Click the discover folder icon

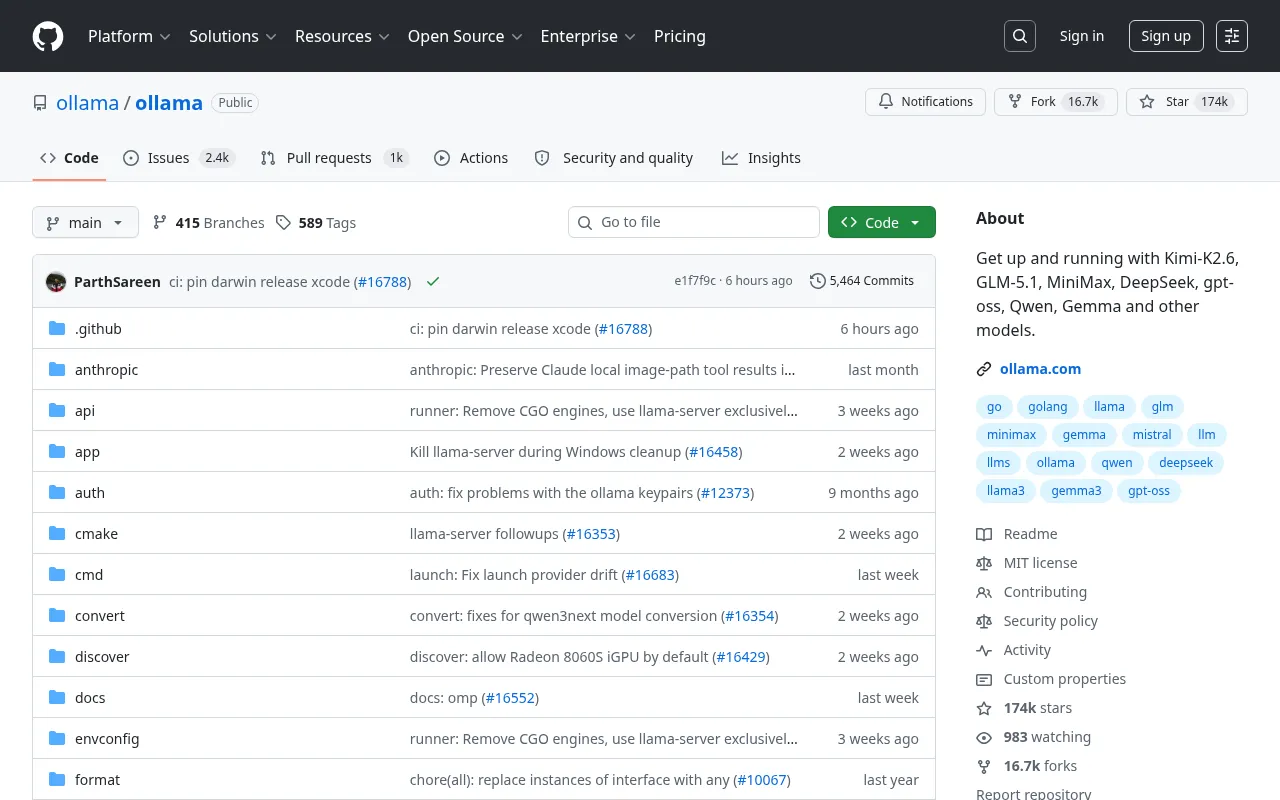(x=57, y=657)
